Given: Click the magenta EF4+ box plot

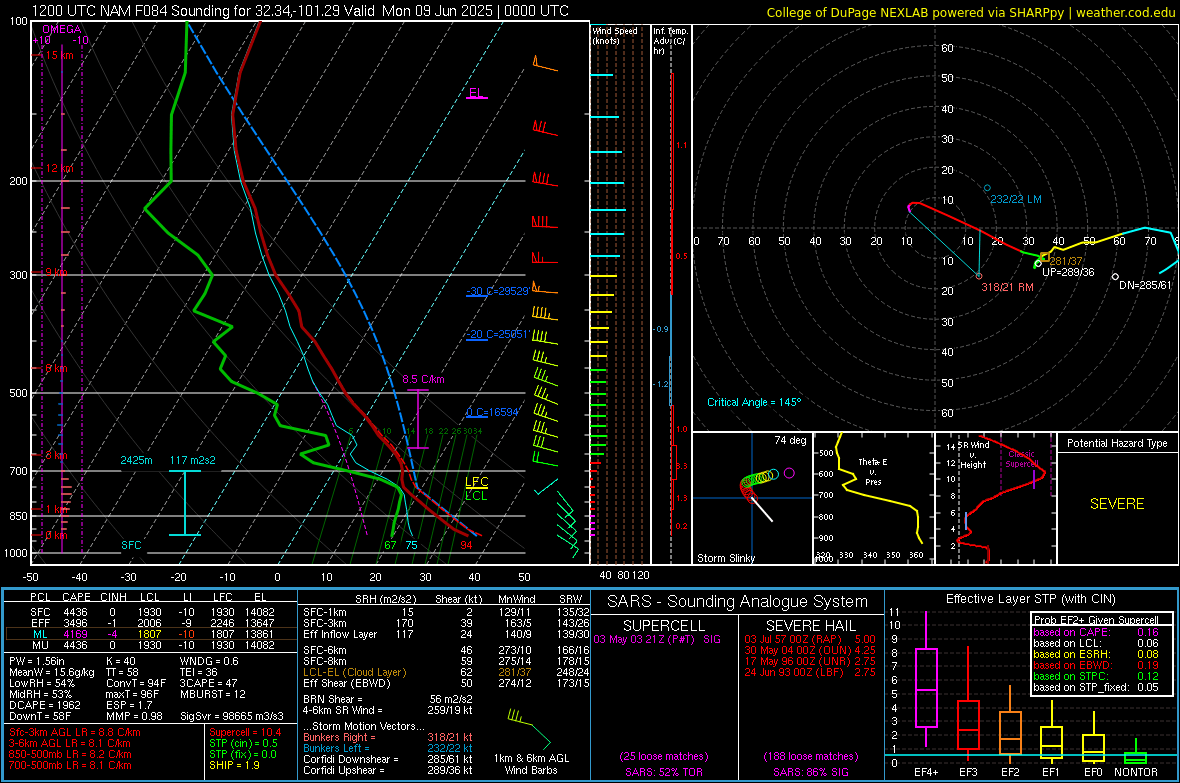Looking at the screenshot, I should click(x=926, y=681).
